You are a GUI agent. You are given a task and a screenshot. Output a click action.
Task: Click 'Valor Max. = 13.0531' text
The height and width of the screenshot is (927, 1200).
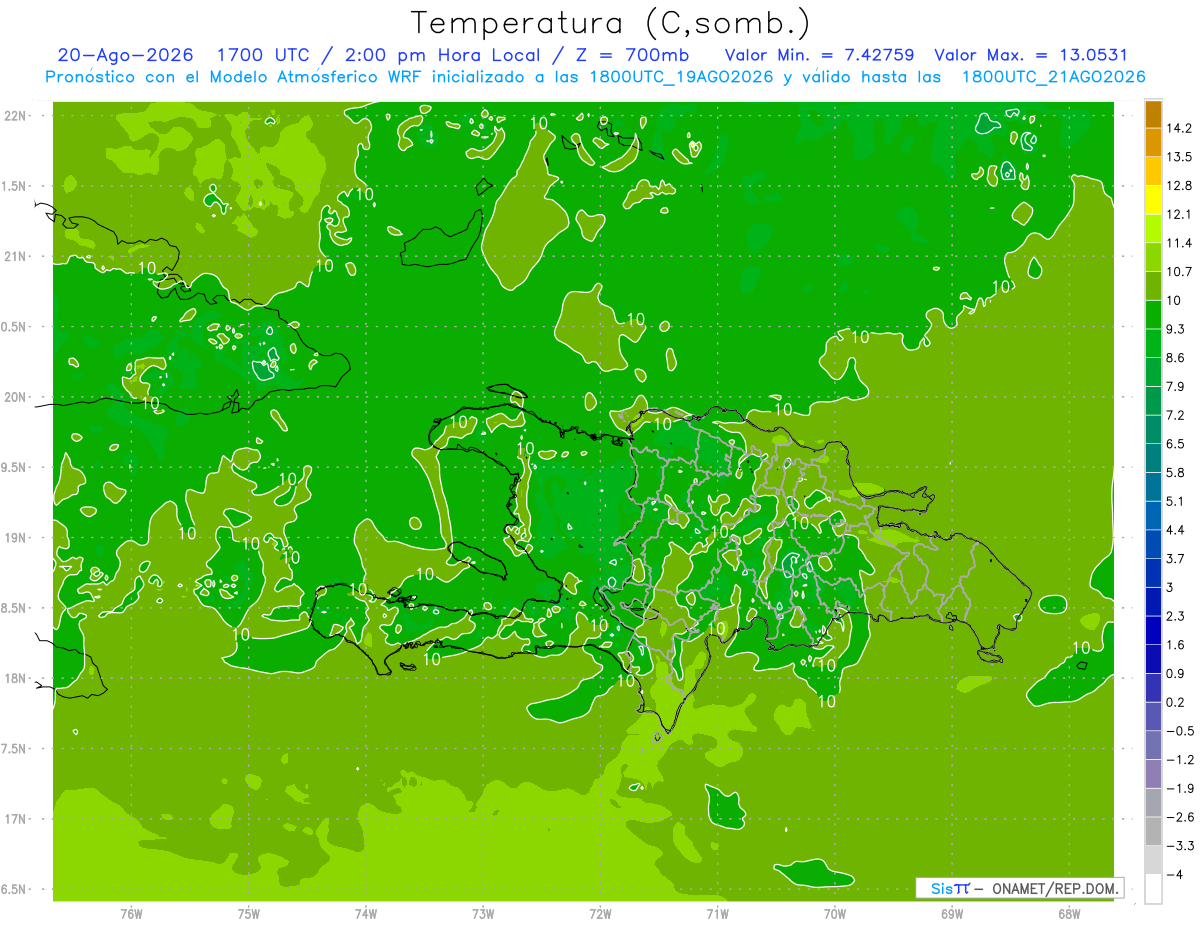pos(1030,55)
